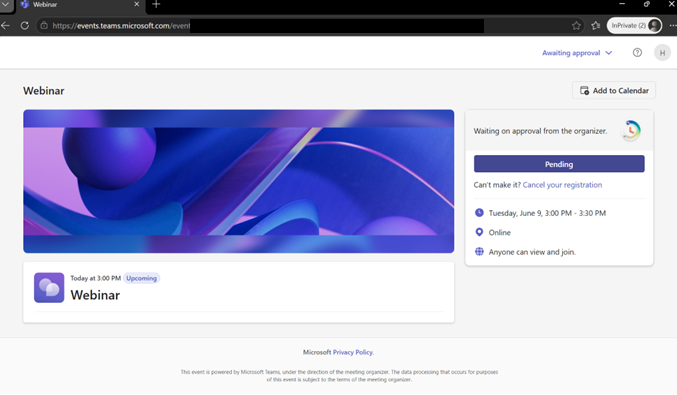Click the Pending button
677x395 pixels.
tap(559, 164)
